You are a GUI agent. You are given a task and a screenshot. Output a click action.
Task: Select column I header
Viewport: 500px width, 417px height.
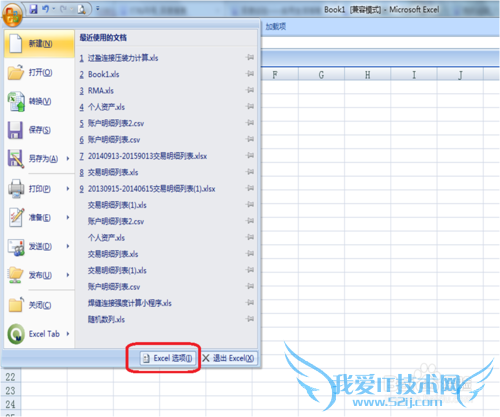coord(414,75)
